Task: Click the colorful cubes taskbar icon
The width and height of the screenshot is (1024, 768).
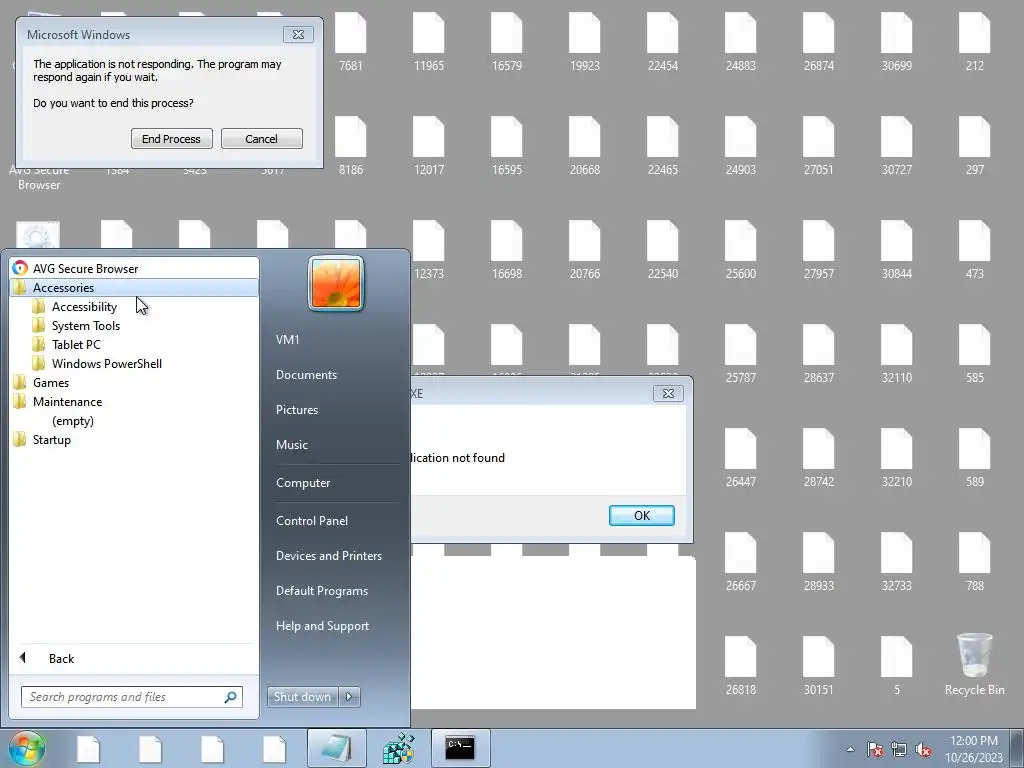Action: coord(398,748)
